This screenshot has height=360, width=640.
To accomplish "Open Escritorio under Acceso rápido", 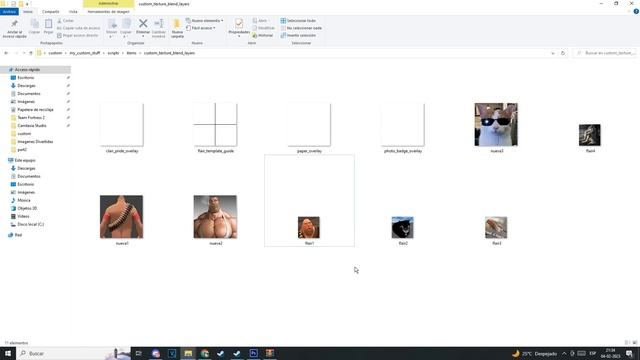I will coord(26,78).
